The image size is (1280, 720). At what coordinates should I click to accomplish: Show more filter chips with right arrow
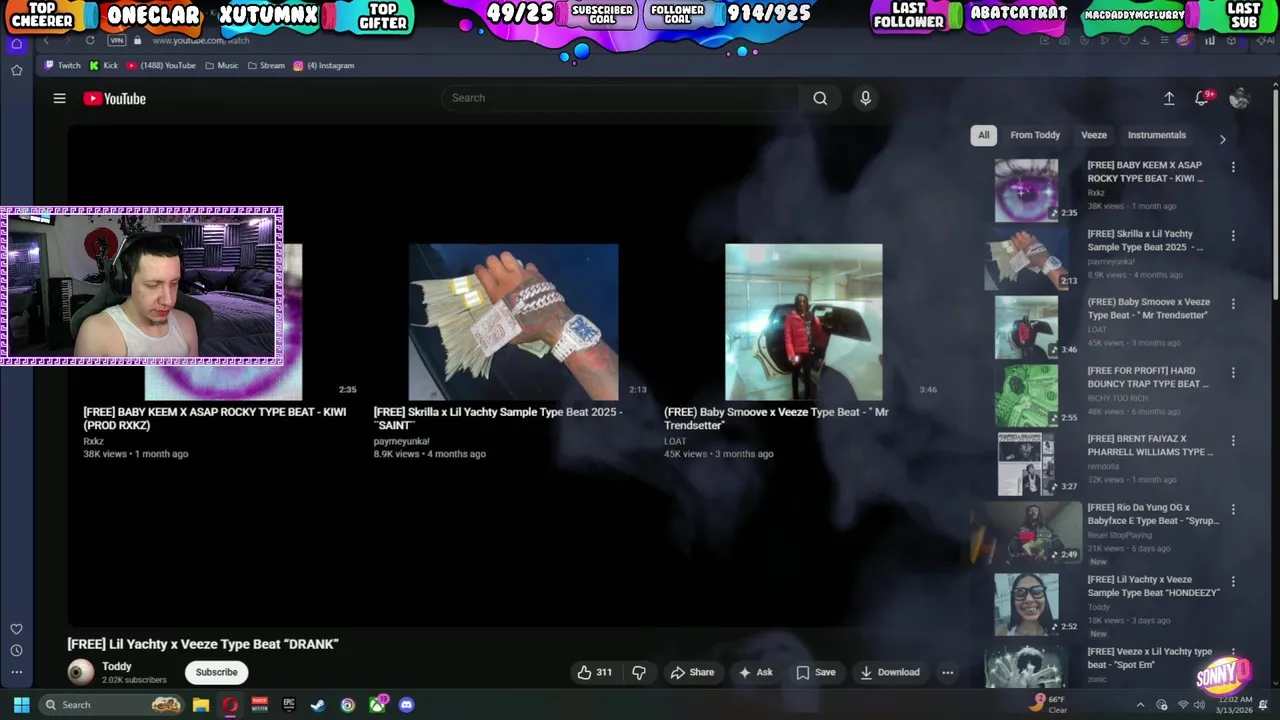(x=1222, y=139)
